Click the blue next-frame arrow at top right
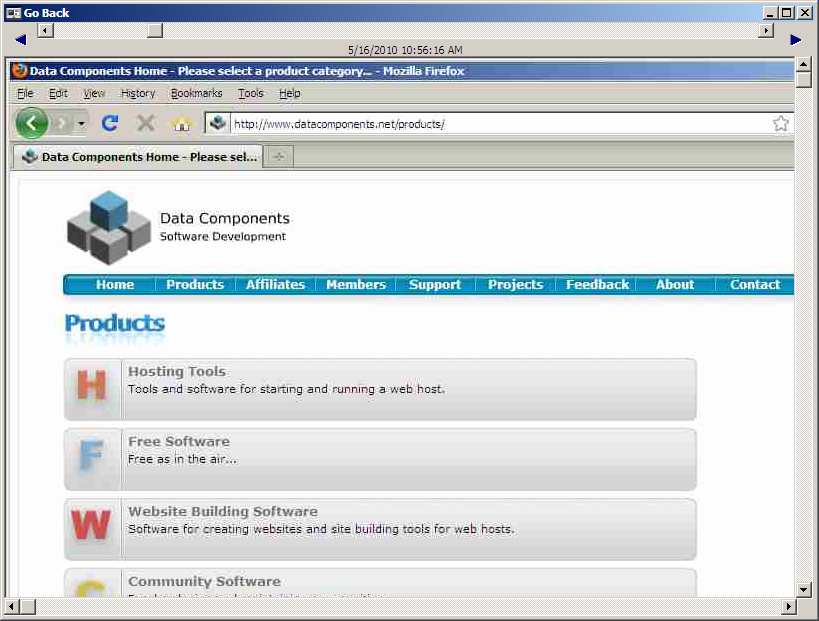The height and width of the screenshot is (621, 819). (796, 40)
